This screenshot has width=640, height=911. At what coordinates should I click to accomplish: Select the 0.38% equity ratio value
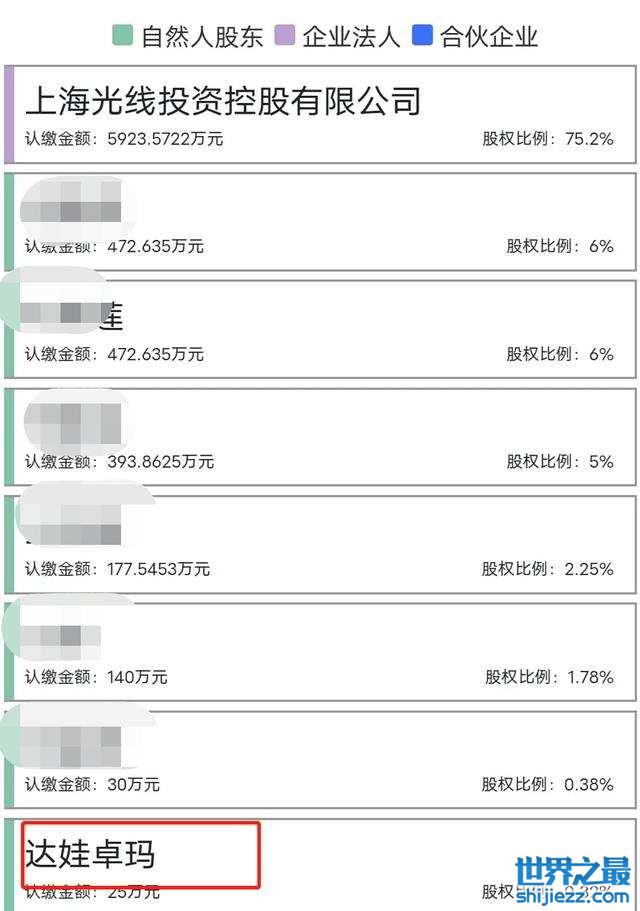(588, 785)
